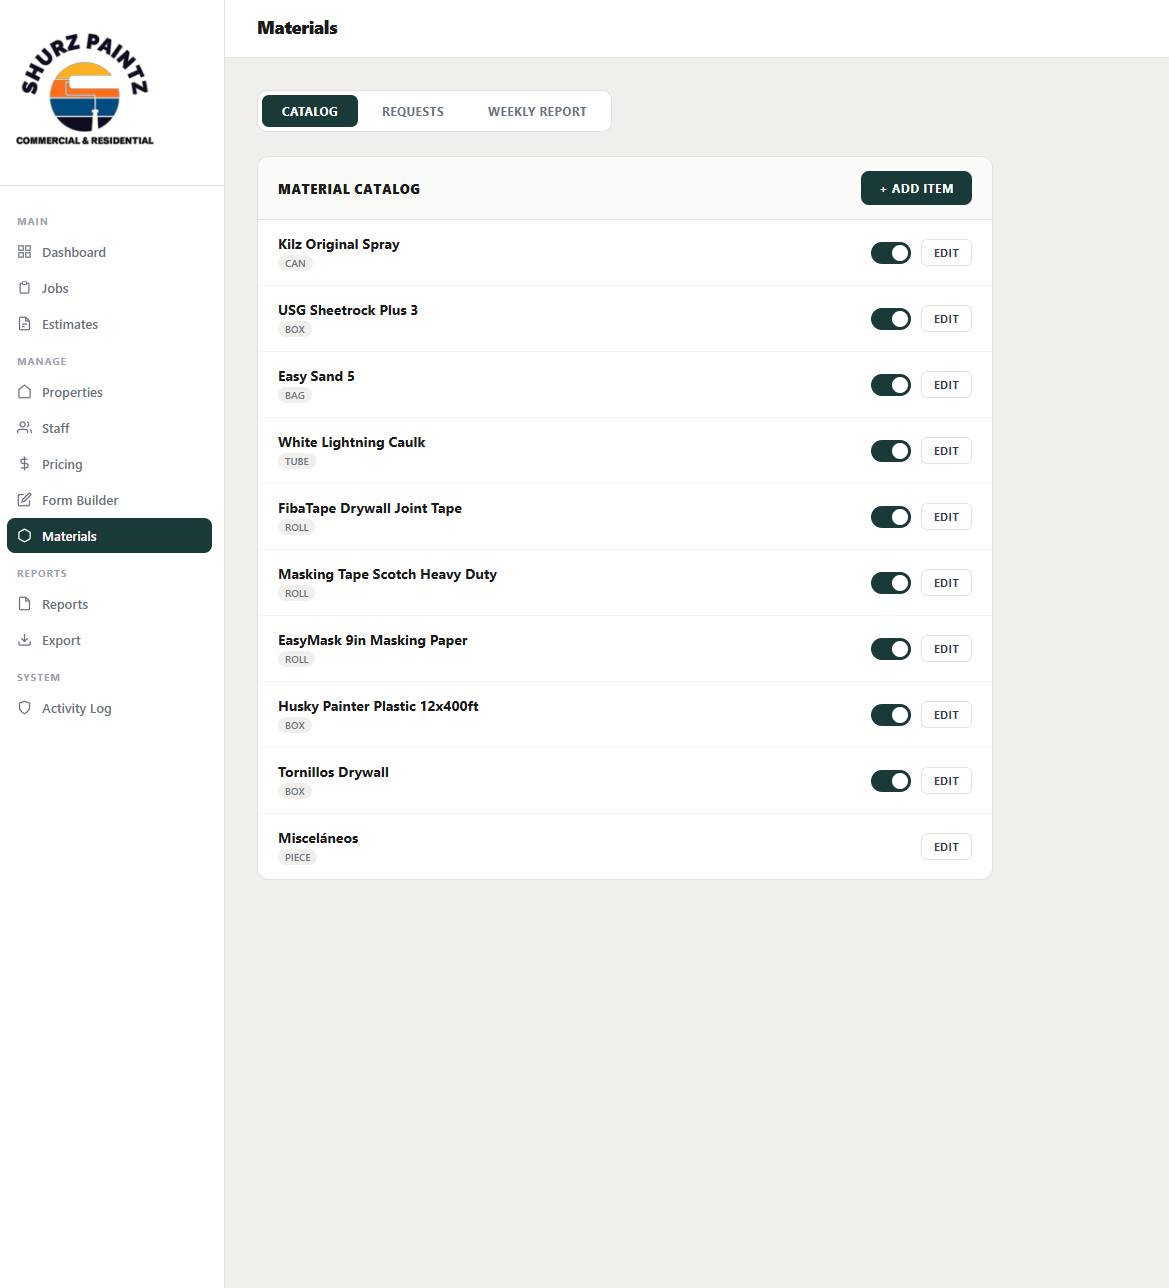Click the Materials page title
1169x1288 pixels.
(297, 28)
